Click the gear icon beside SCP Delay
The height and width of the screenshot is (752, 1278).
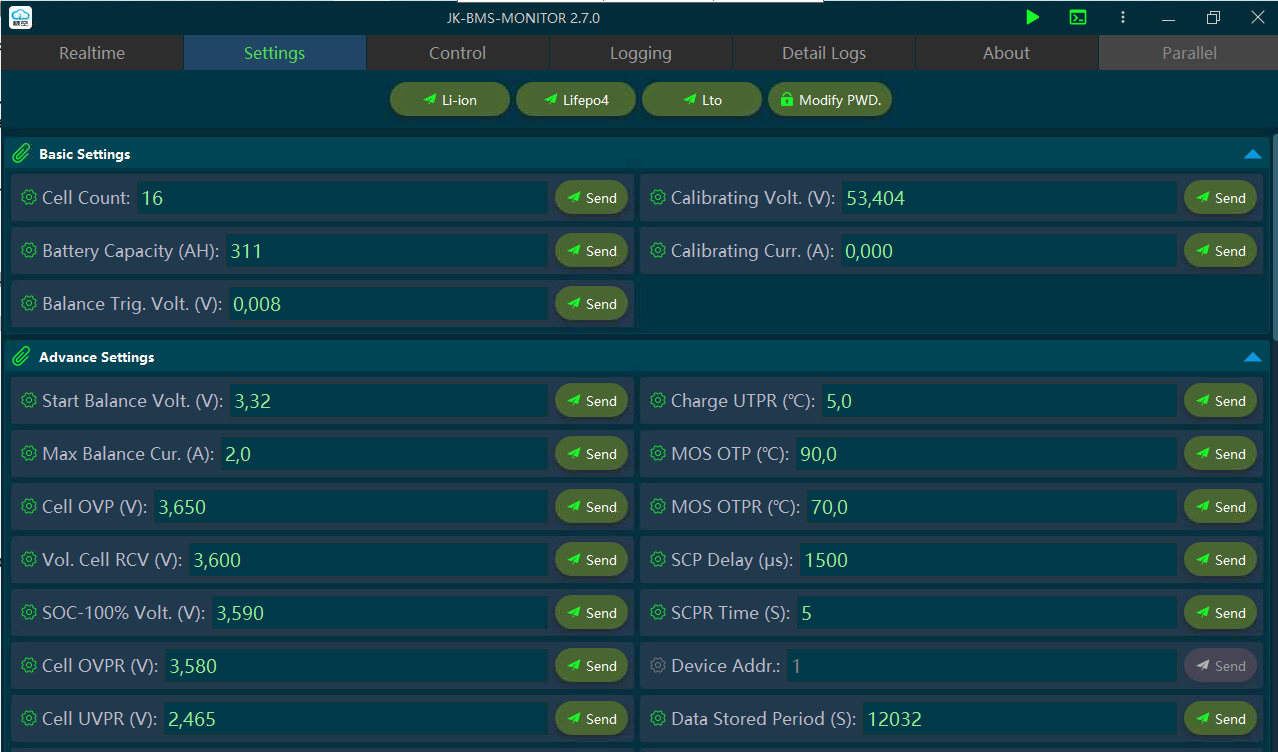(658, 559)
